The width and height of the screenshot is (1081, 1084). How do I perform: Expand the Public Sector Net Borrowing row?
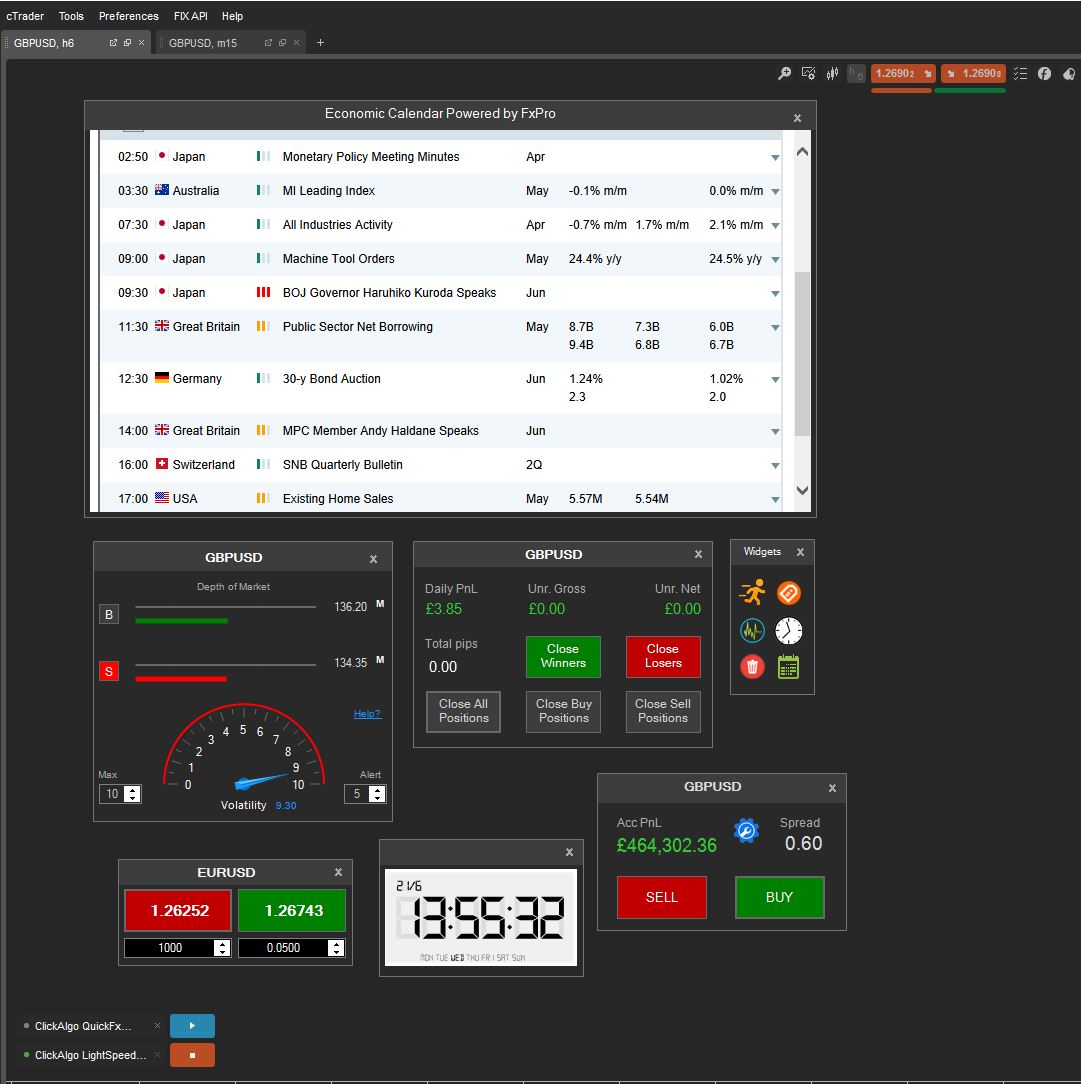tap(775, 328)
